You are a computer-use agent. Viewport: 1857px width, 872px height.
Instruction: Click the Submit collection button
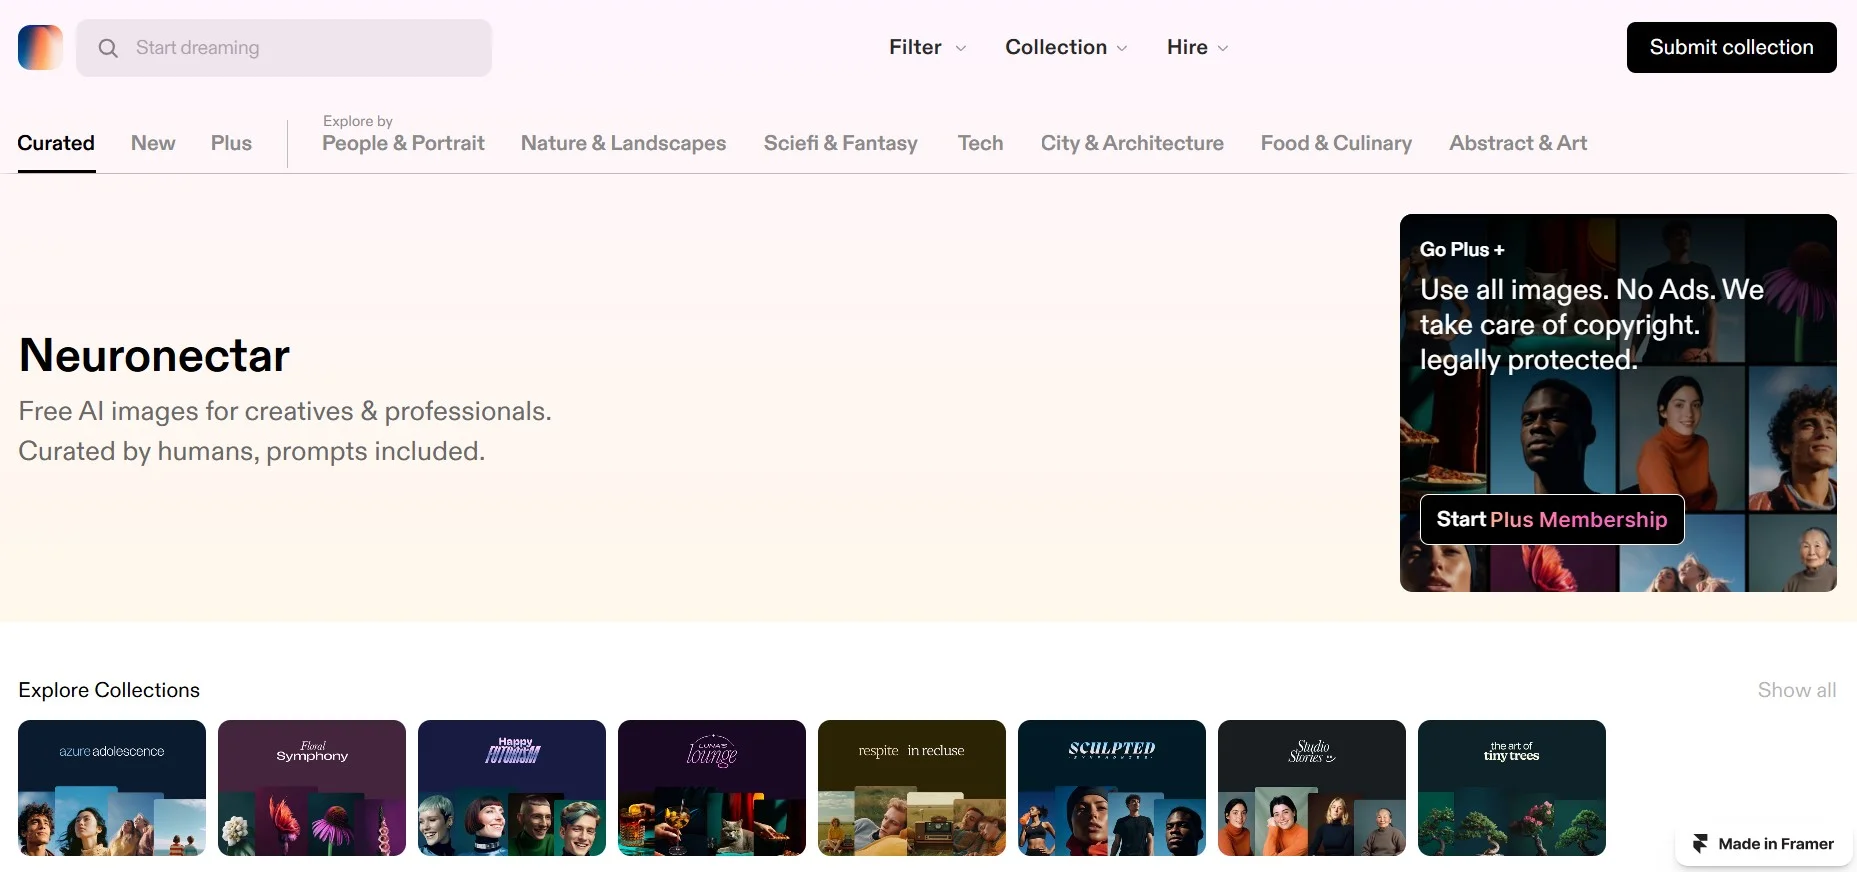click(1731, 47)
